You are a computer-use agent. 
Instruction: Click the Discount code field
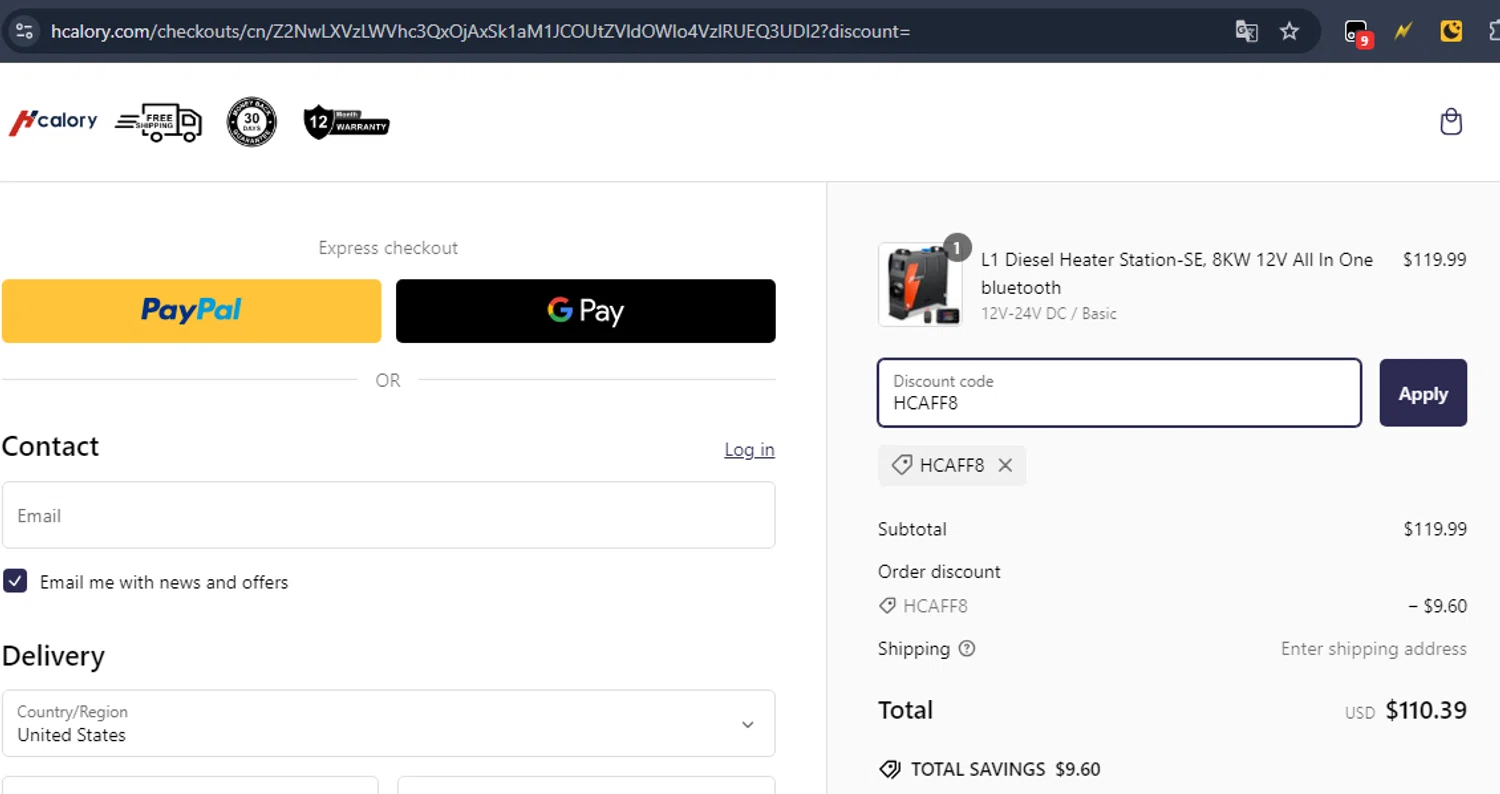click(x=1119, y=393)
